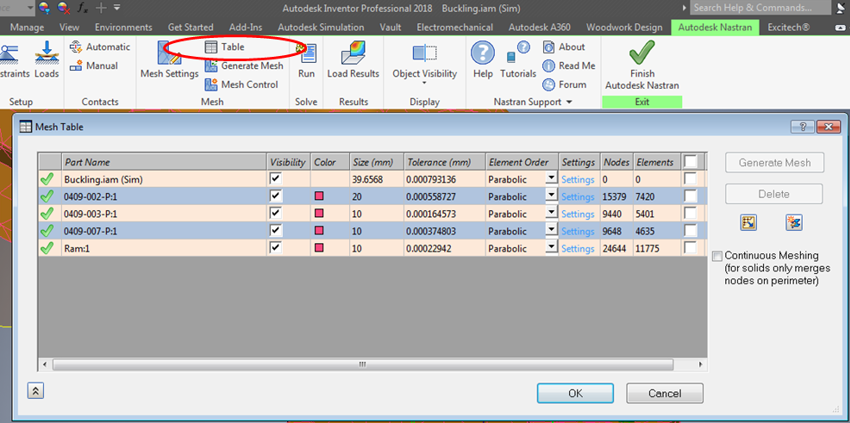
Task: Open Nastran Help
Action: [482, 61]
